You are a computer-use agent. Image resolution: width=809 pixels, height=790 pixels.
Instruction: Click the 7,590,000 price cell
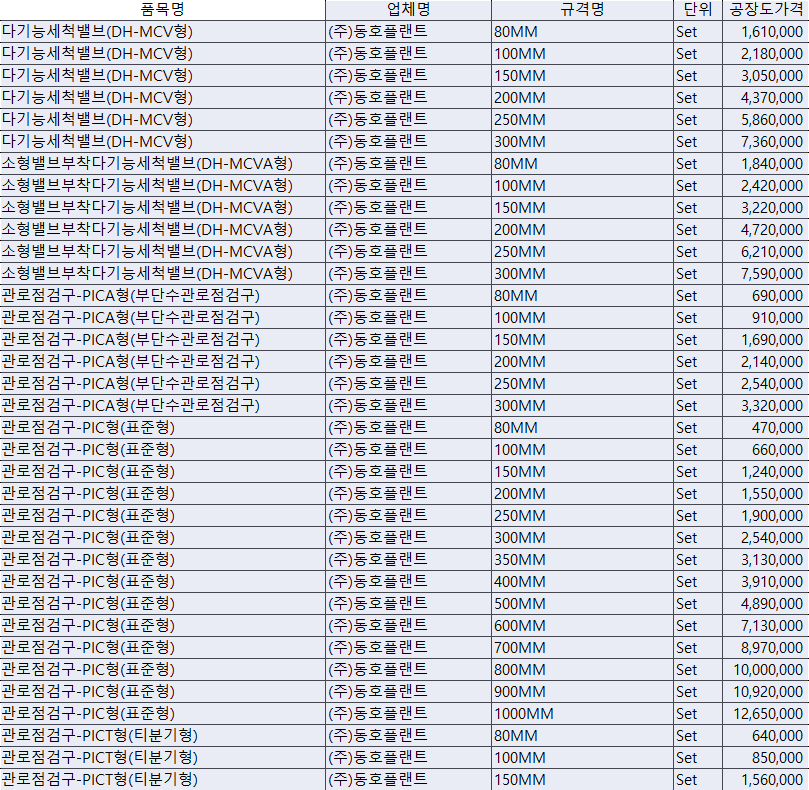click(766, 273)
